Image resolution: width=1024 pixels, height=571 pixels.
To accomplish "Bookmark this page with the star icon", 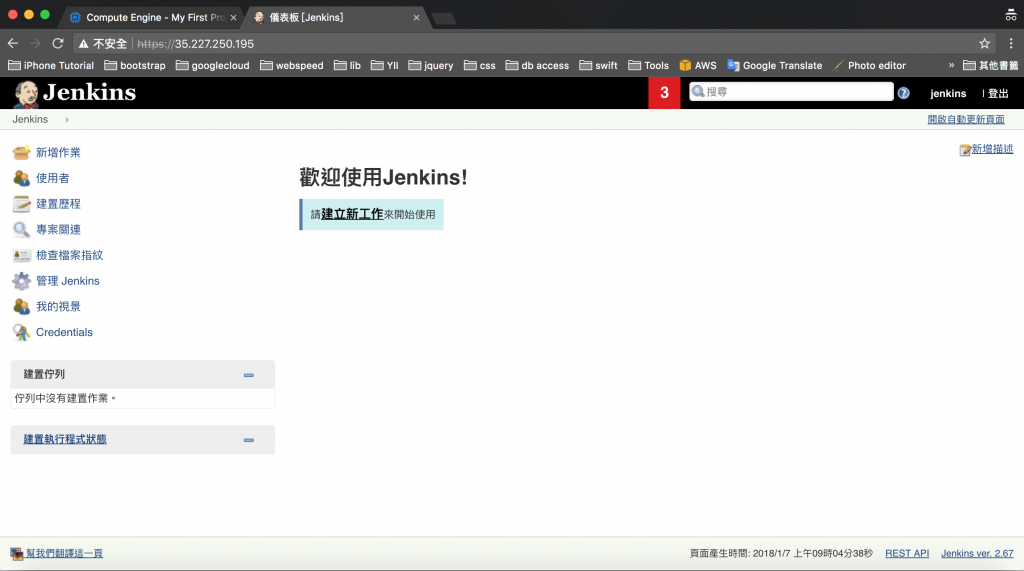I will 984,44.
